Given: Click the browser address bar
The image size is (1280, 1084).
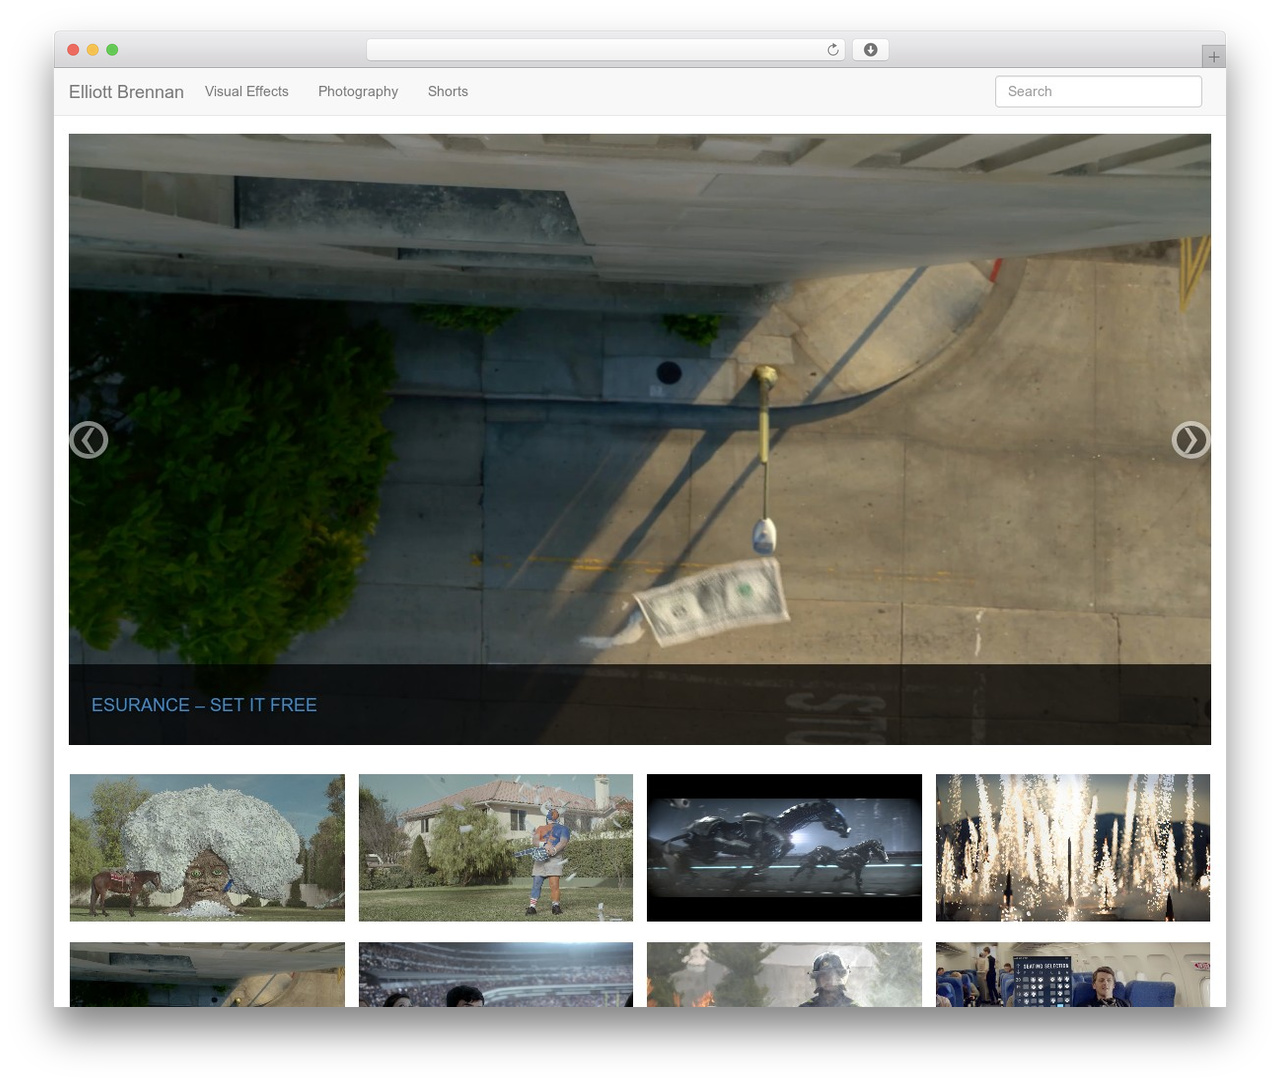Looking at the screenshot, I should point(605,50).
